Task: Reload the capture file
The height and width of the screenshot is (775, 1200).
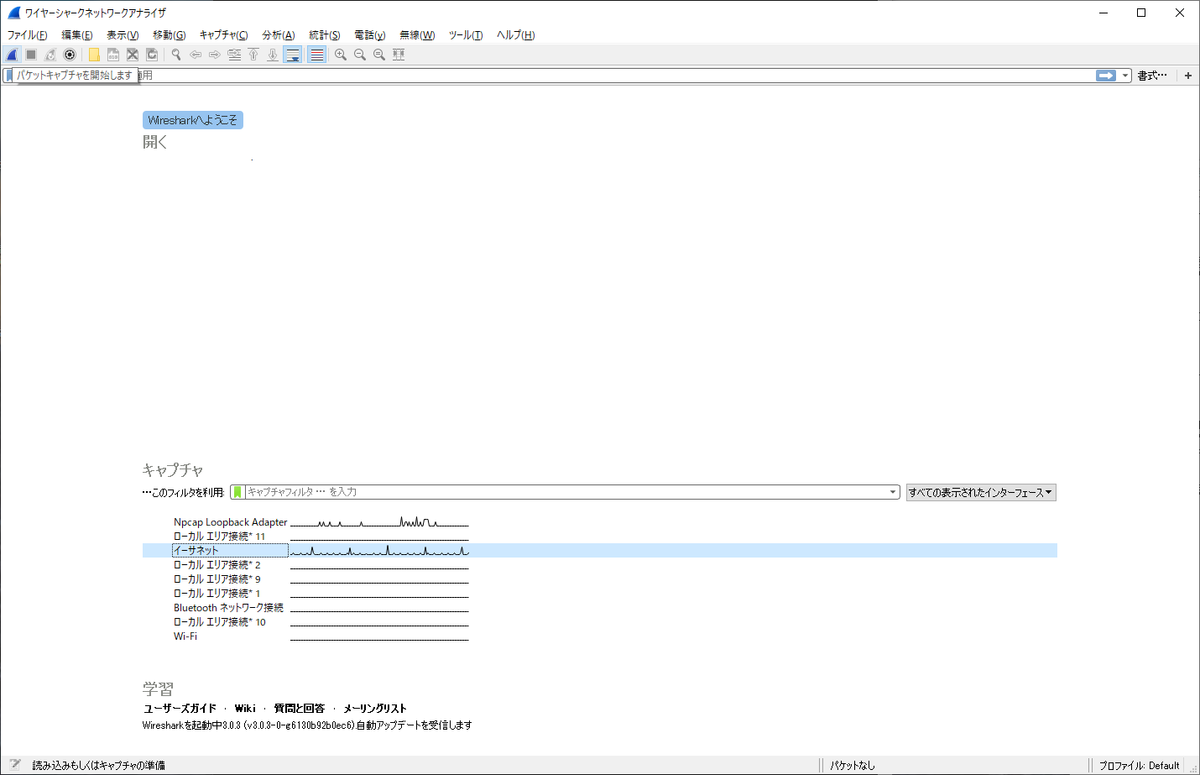Action: [x=151, y=54]
